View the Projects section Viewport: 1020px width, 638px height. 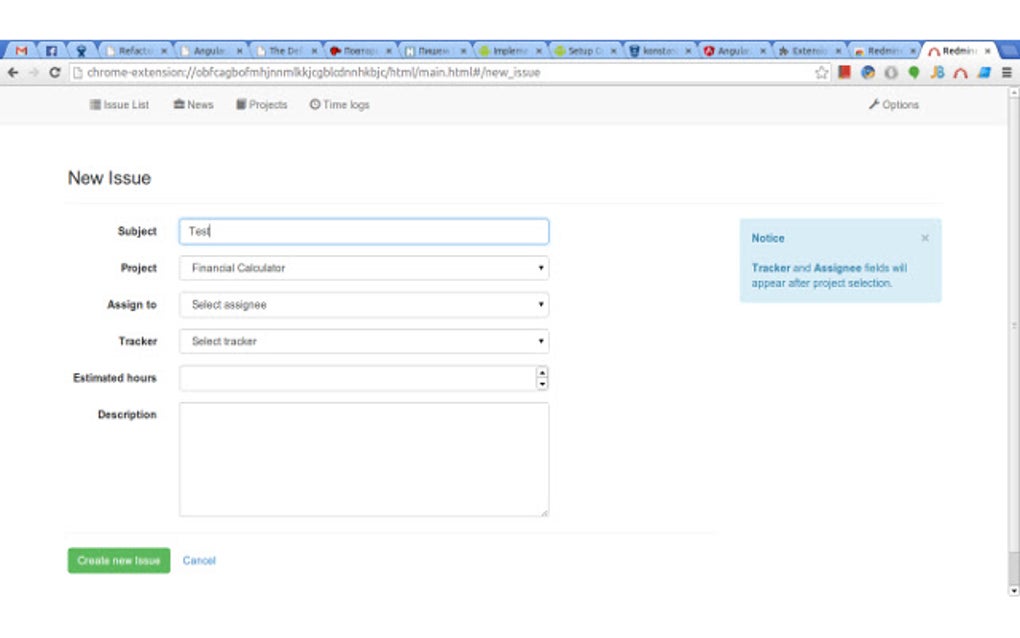(x=261, y=104)
